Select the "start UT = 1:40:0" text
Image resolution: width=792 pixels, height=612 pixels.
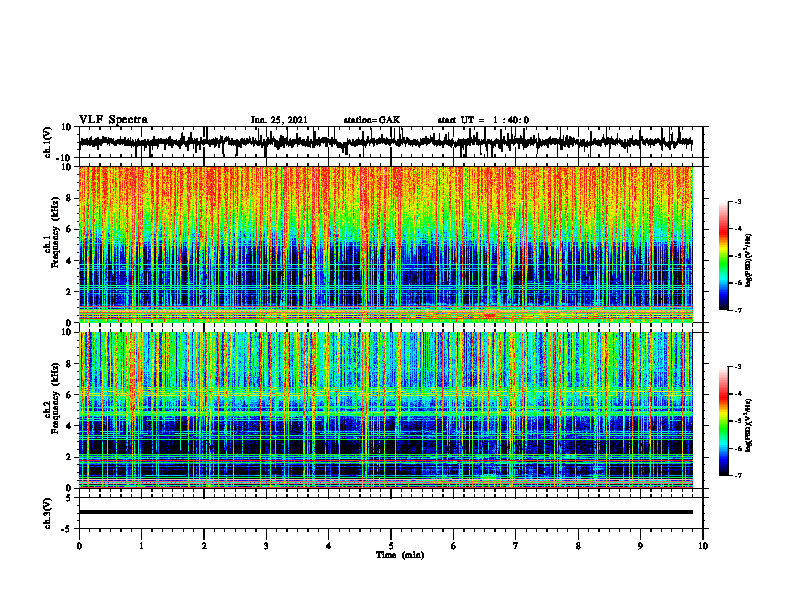point(483,120)
